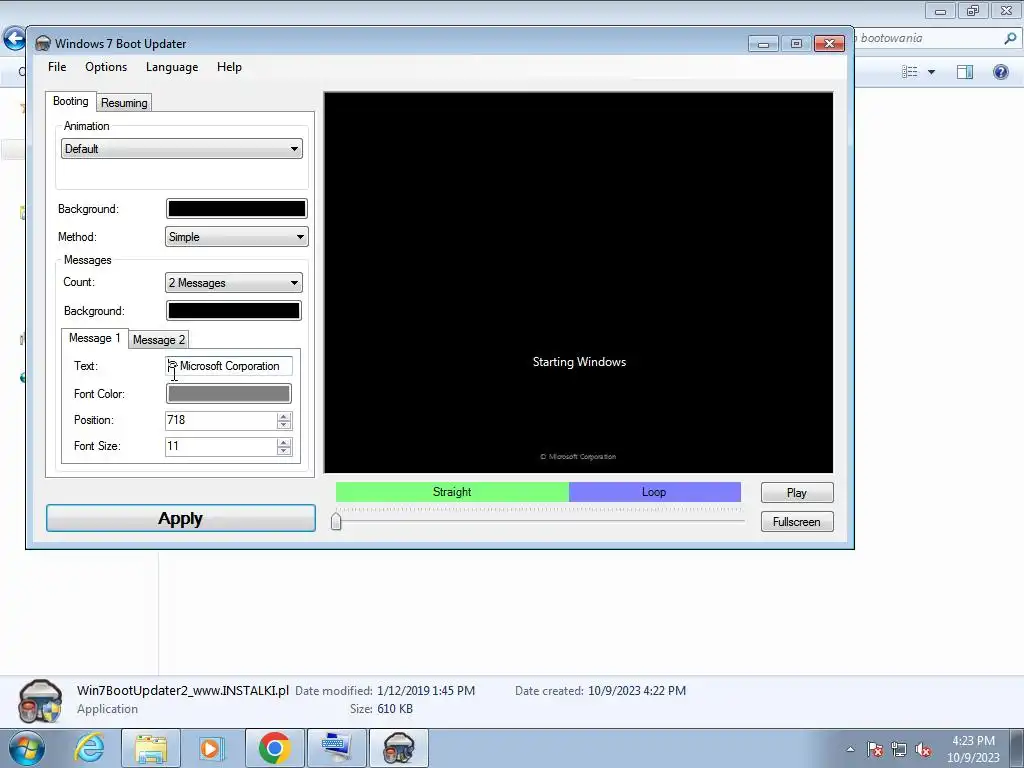Increase the Position value with up arrow

283,416
